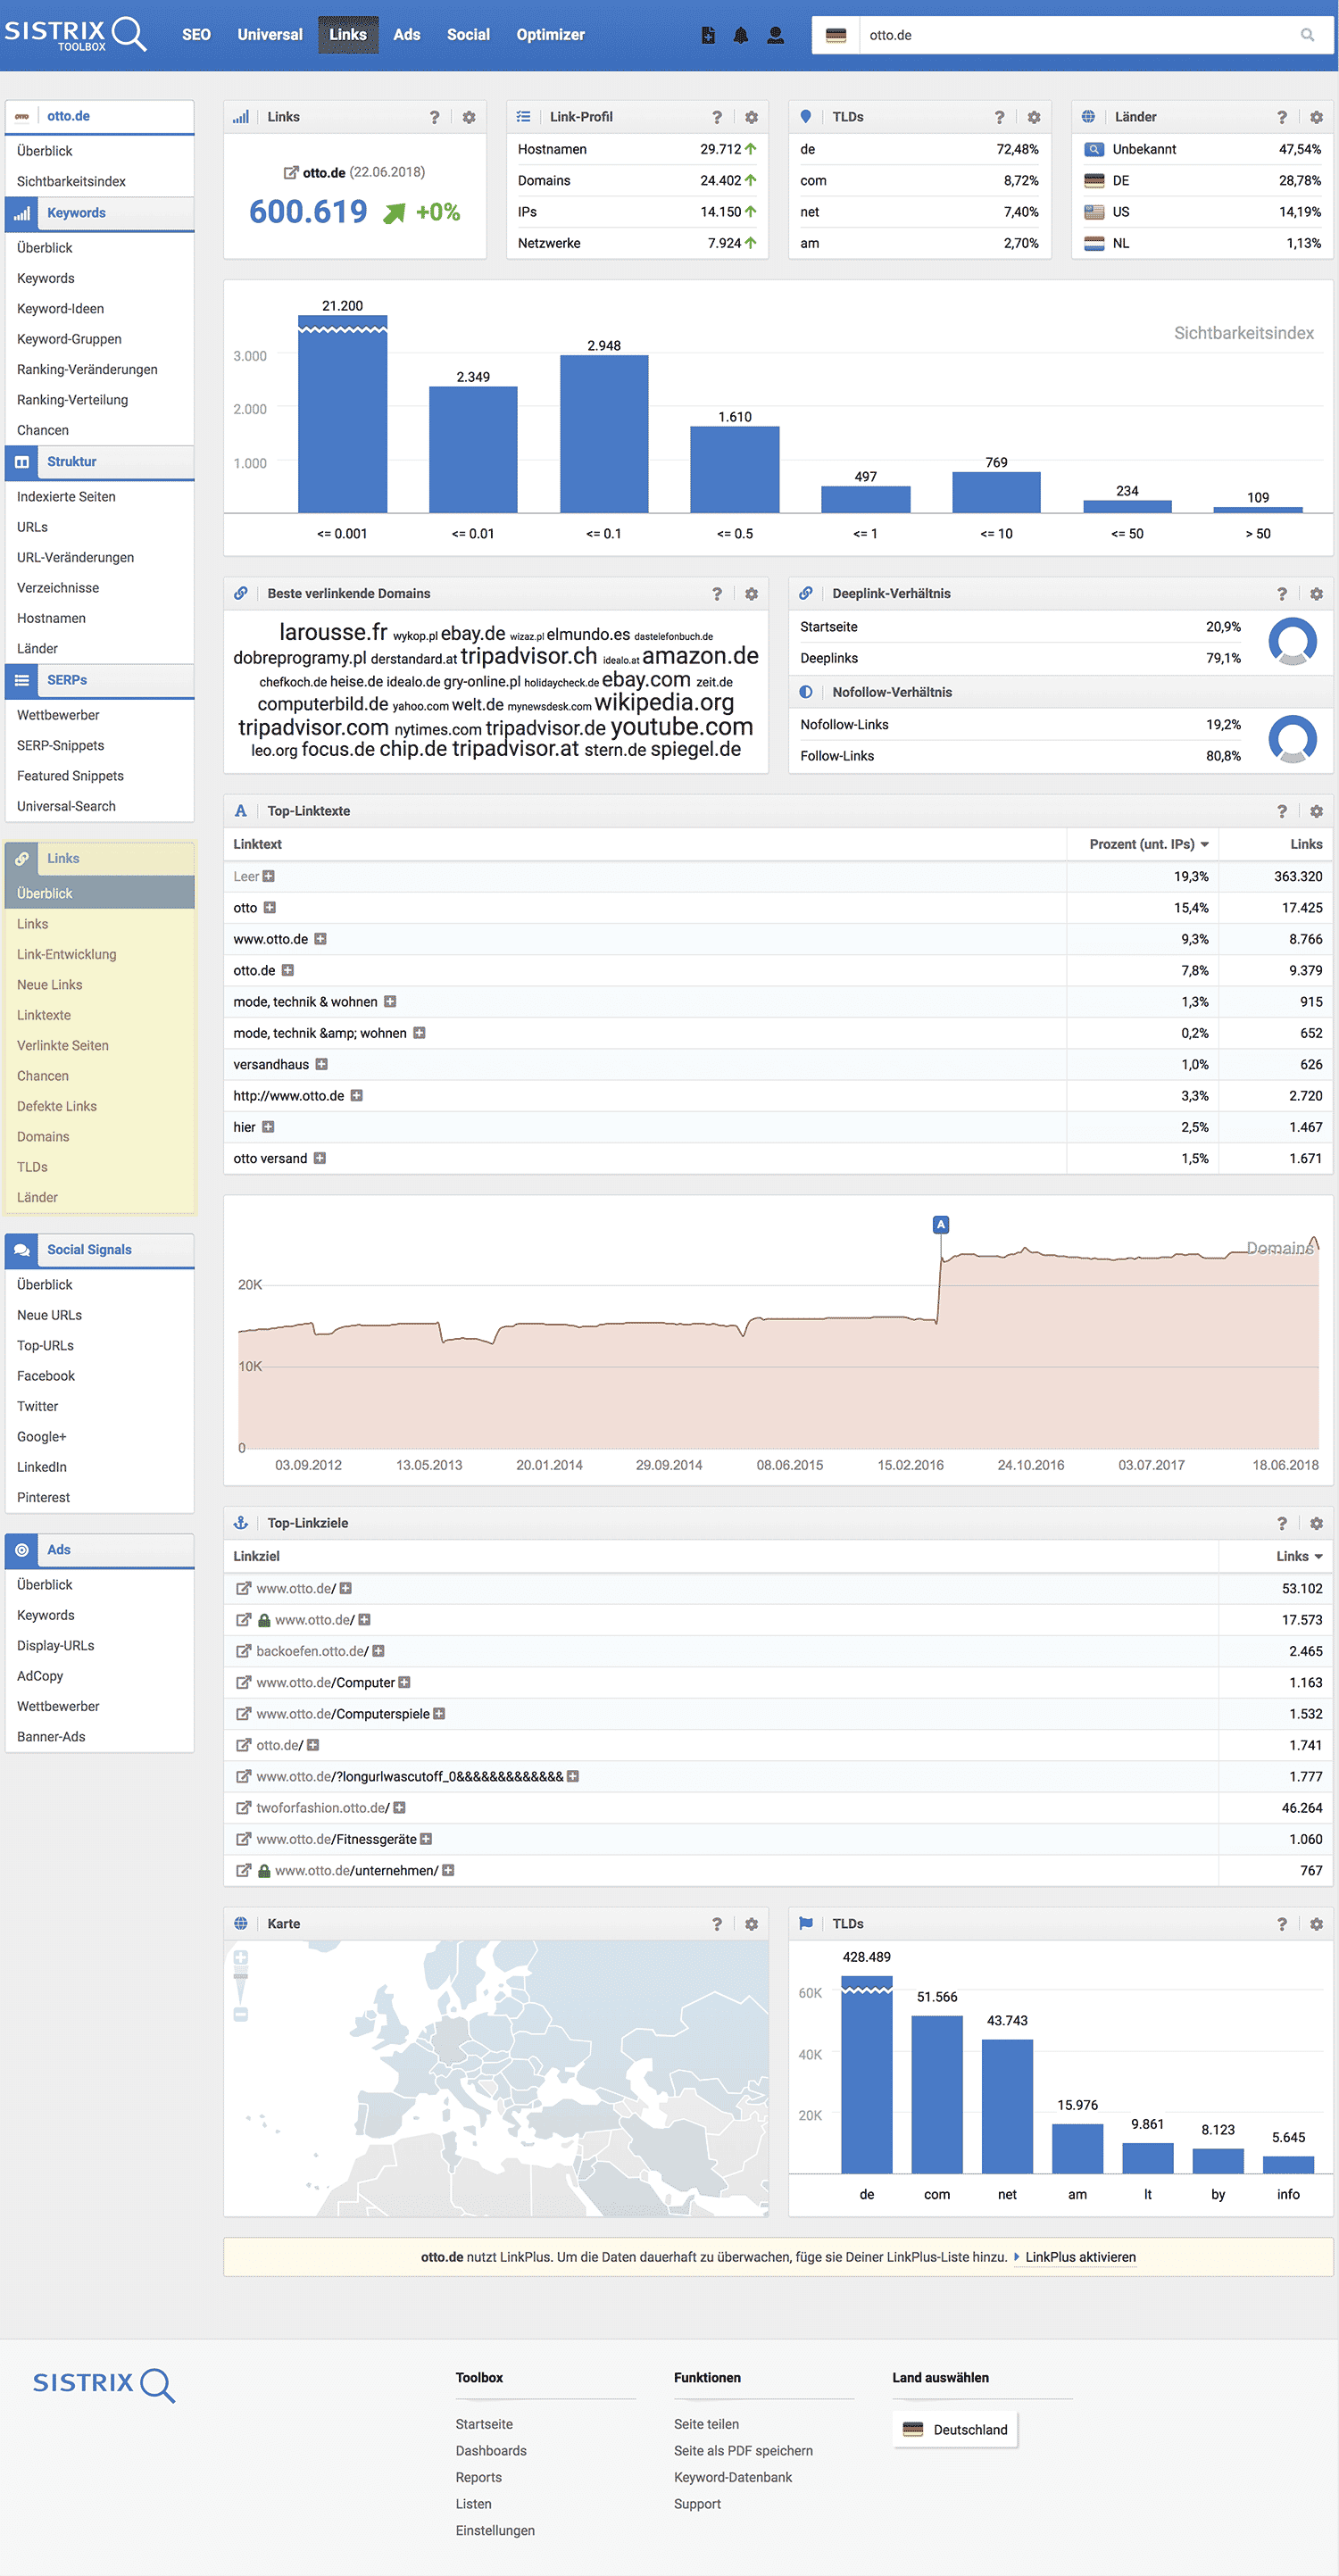Viewport: 1339px width, 2576px height.
Task: Open Facebook under Social Signals
Action: coord(46,1376)
